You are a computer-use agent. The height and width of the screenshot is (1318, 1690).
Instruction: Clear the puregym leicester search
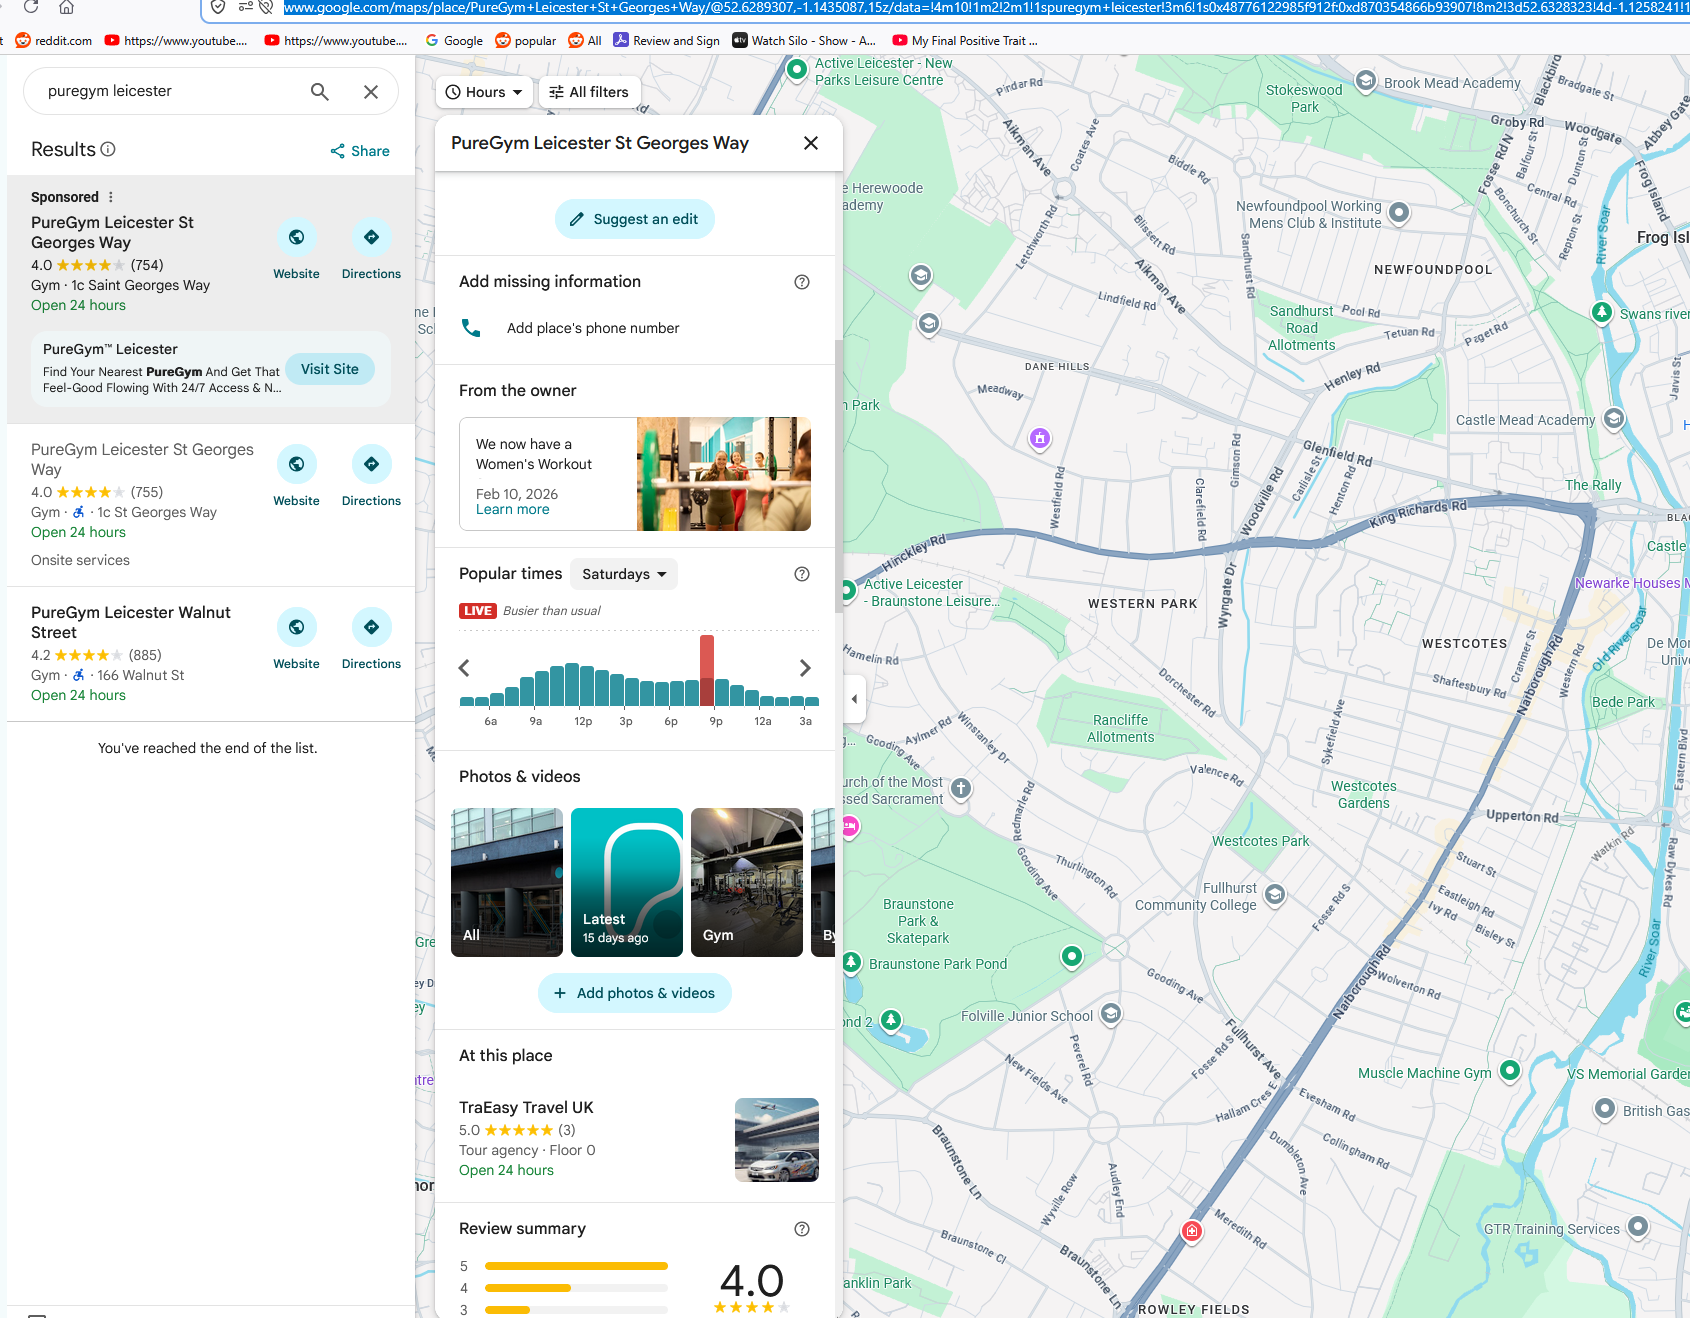coord(371,92)
